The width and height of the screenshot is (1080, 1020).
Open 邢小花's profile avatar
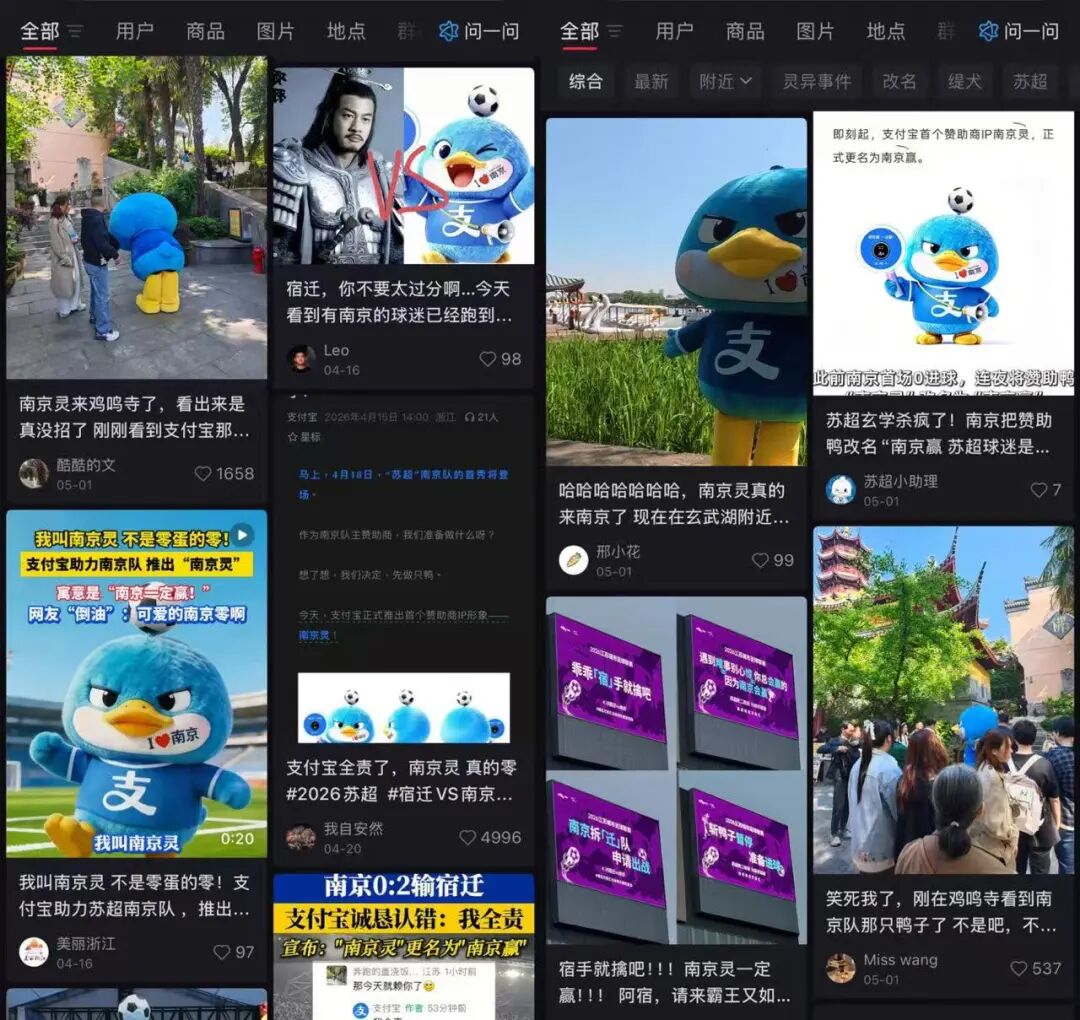coord(574,560)
